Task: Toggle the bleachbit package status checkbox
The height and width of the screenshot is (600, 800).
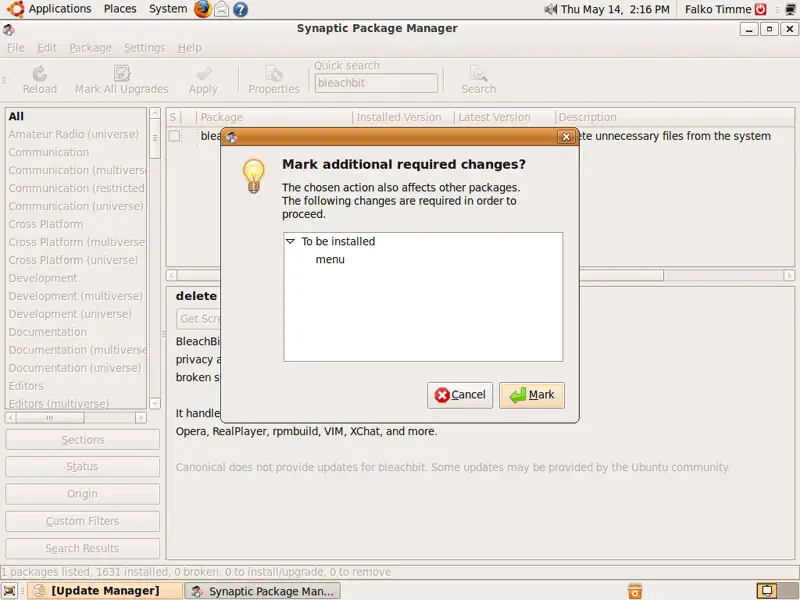Action: [x=174, y=136]
